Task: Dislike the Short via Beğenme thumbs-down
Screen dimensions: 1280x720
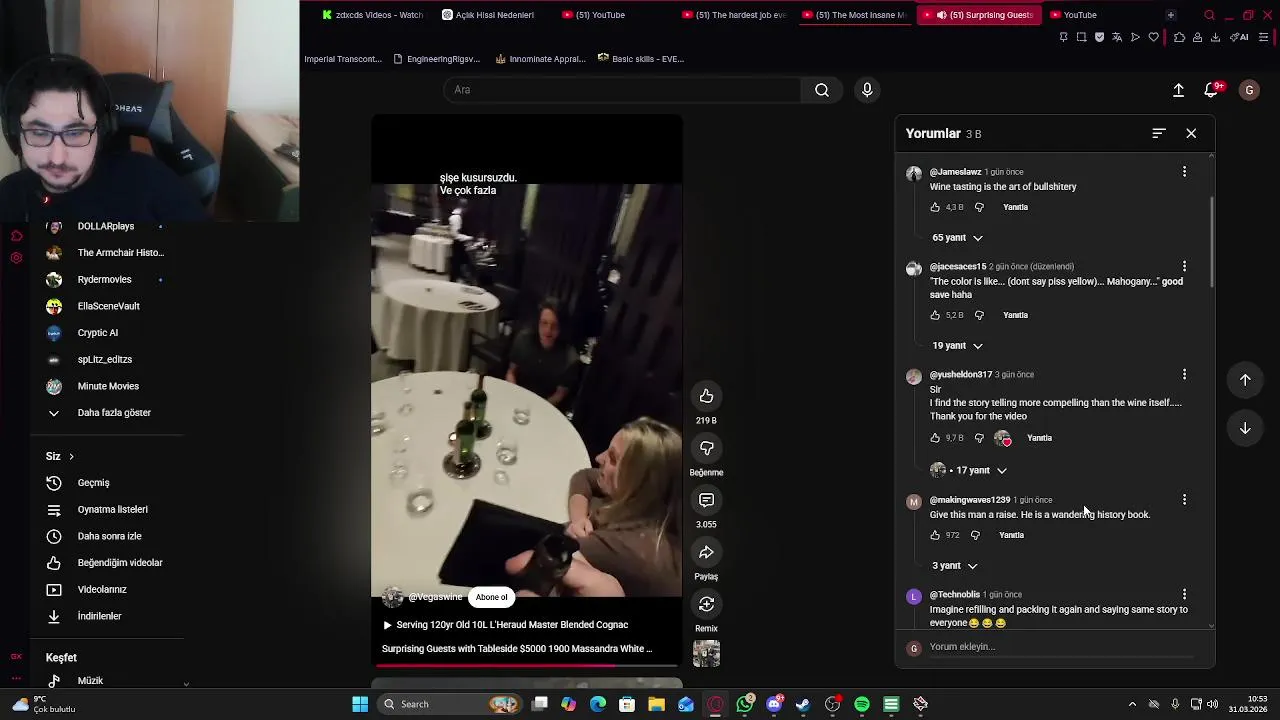Action: pos(706,448)
